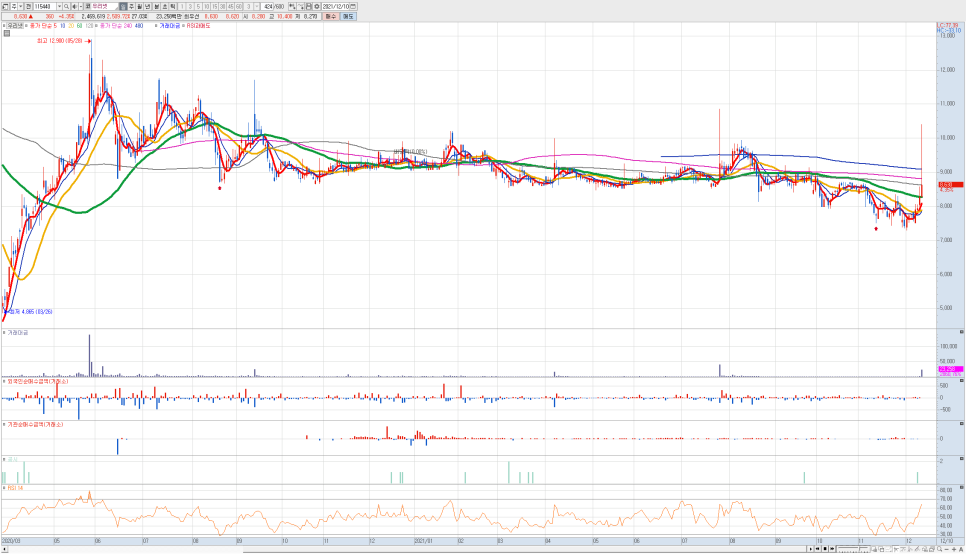Open the interval value 3 dropdown
966x554 pixels.
point(257,6)
